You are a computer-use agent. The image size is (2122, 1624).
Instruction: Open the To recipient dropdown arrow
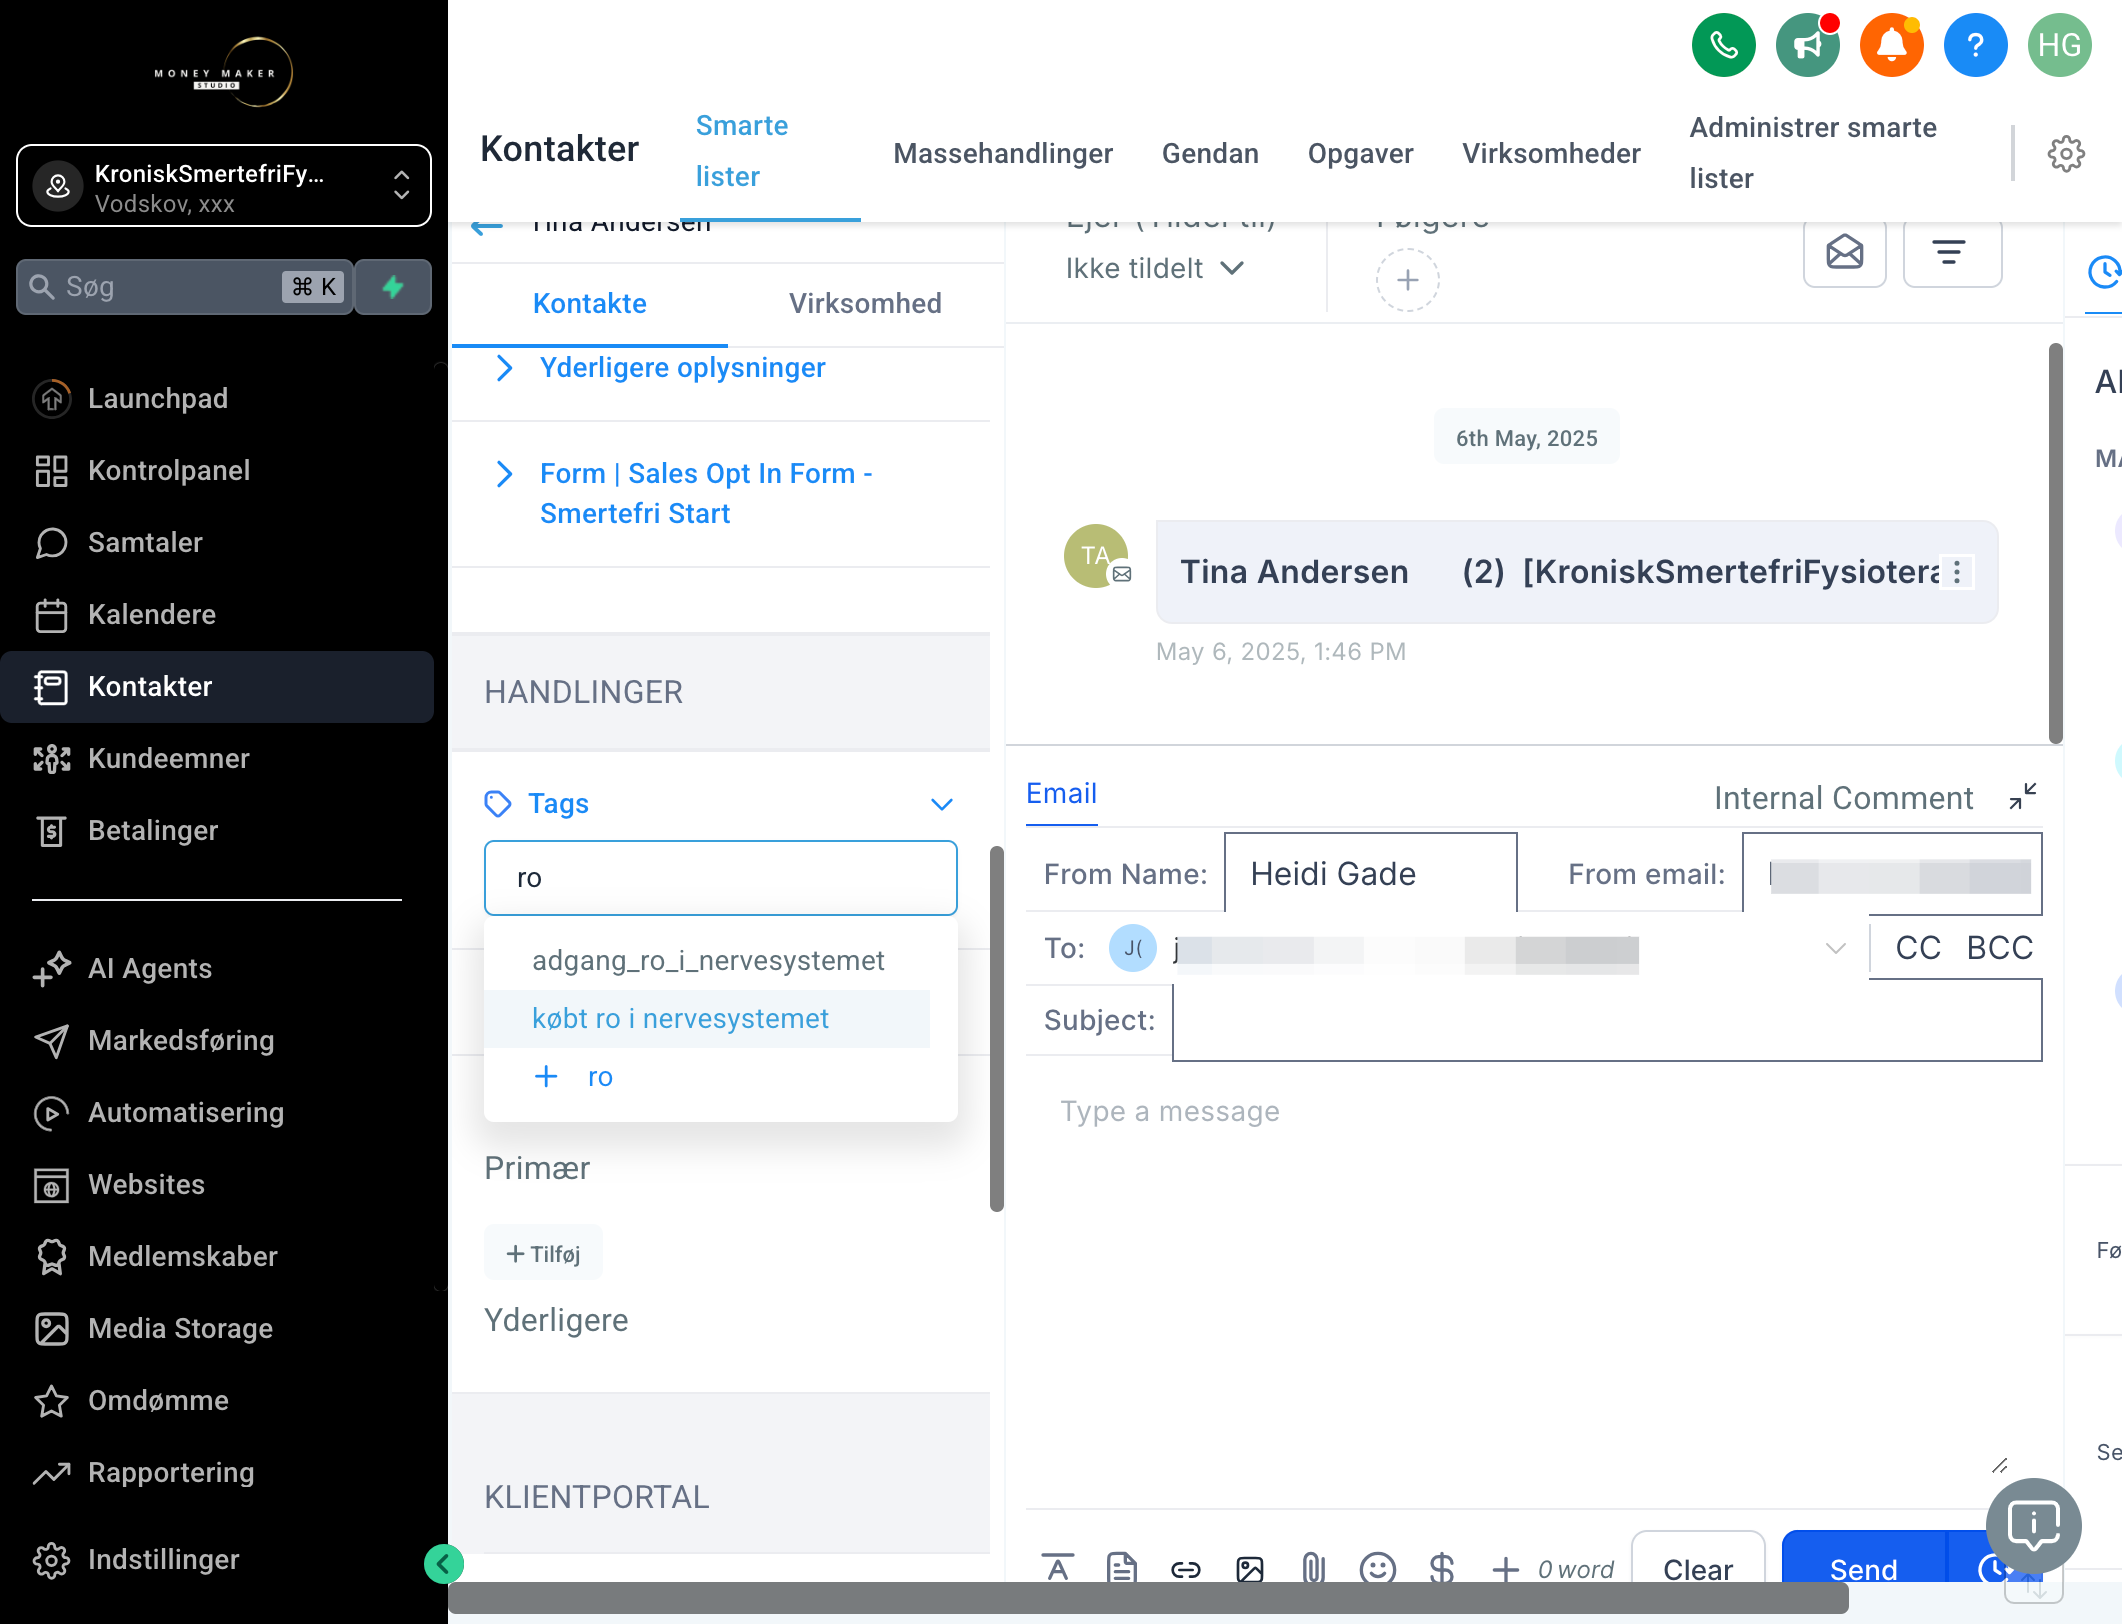tap(1834, 948)
